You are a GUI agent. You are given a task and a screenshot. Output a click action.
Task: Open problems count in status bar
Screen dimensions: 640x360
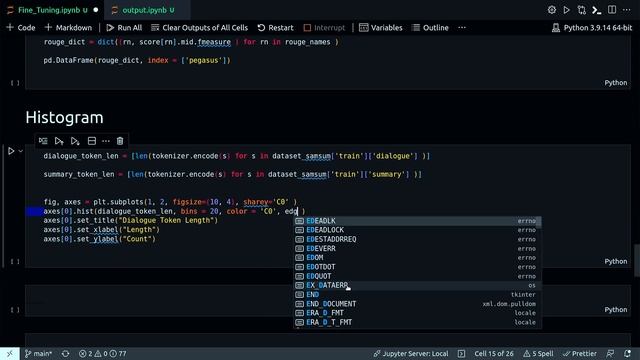point(102,353)
